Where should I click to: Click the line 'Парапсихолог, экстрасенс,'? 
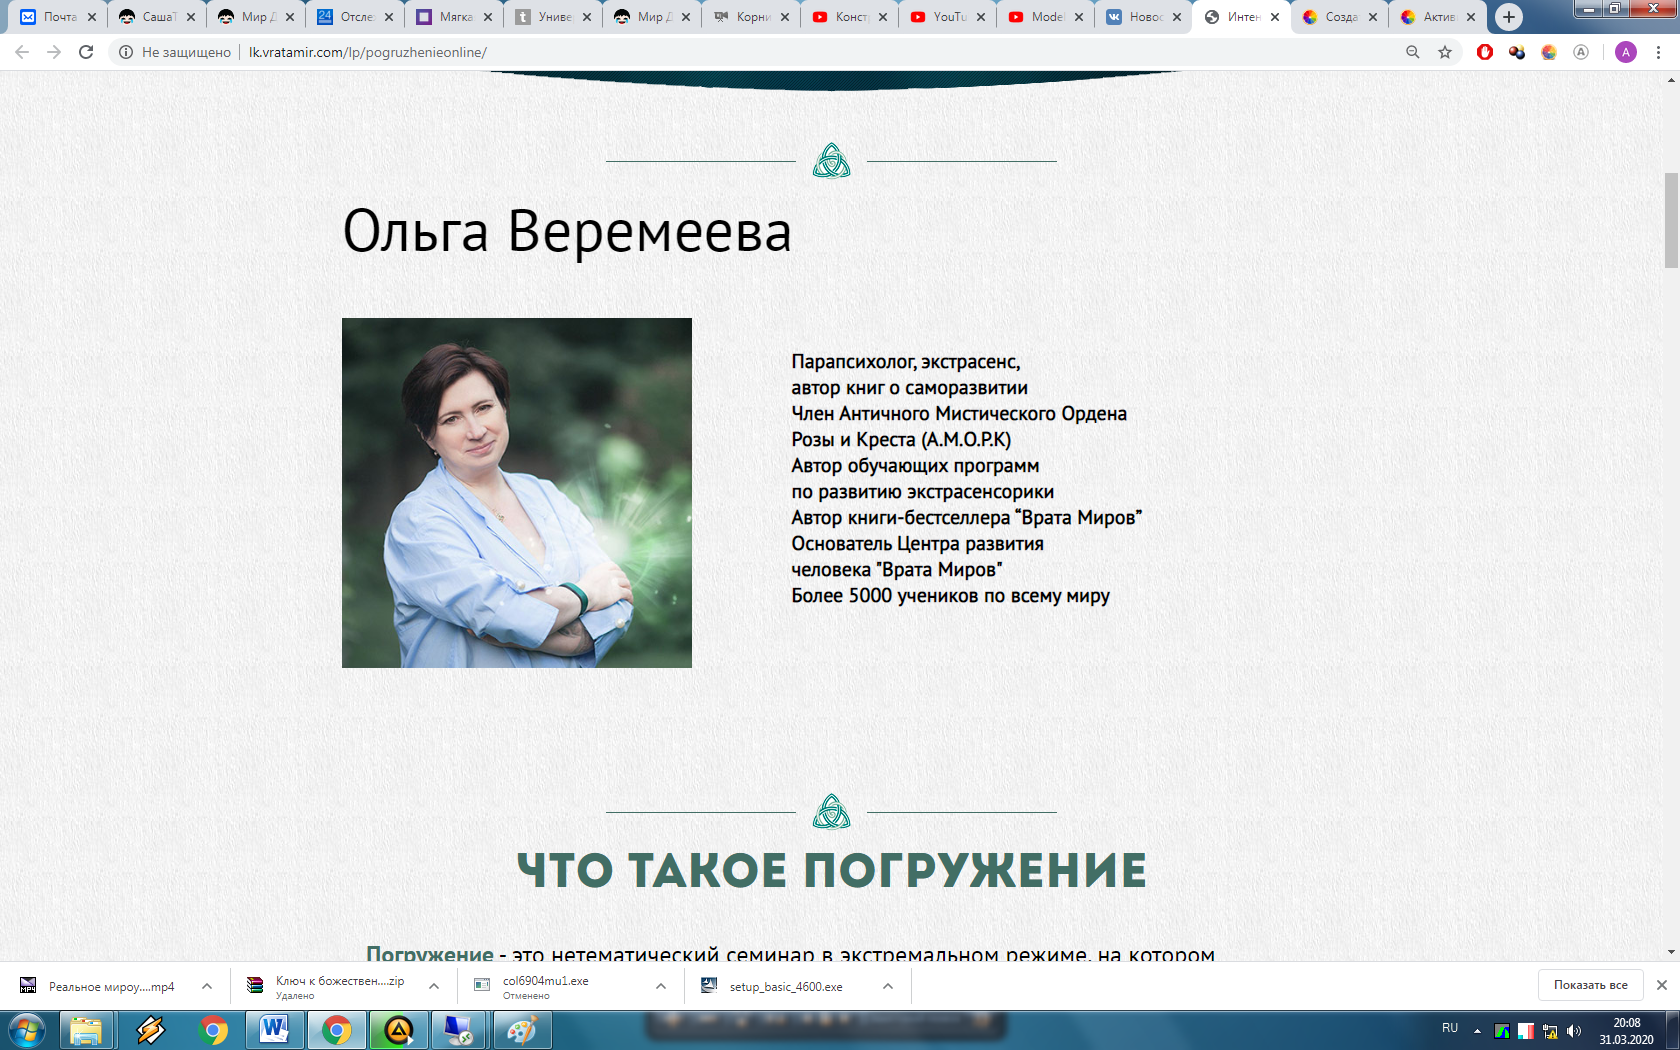pyautogui.click(x=906, y=362)
